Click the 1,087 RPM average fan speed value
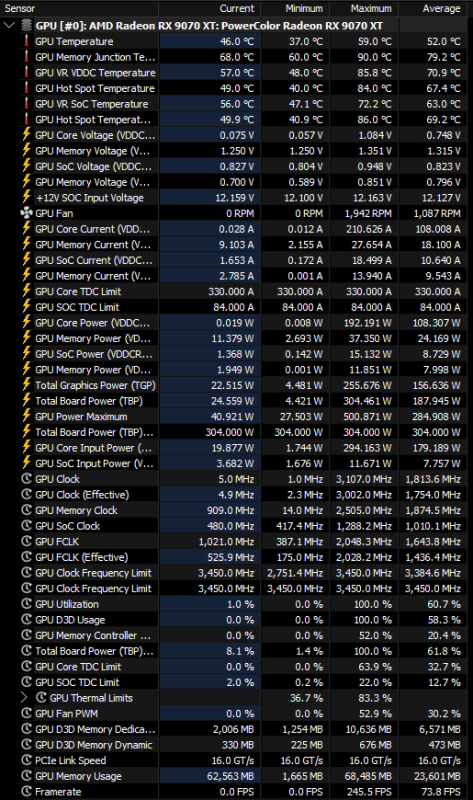Viewport: 473px width, 800px height. [437, 213]
